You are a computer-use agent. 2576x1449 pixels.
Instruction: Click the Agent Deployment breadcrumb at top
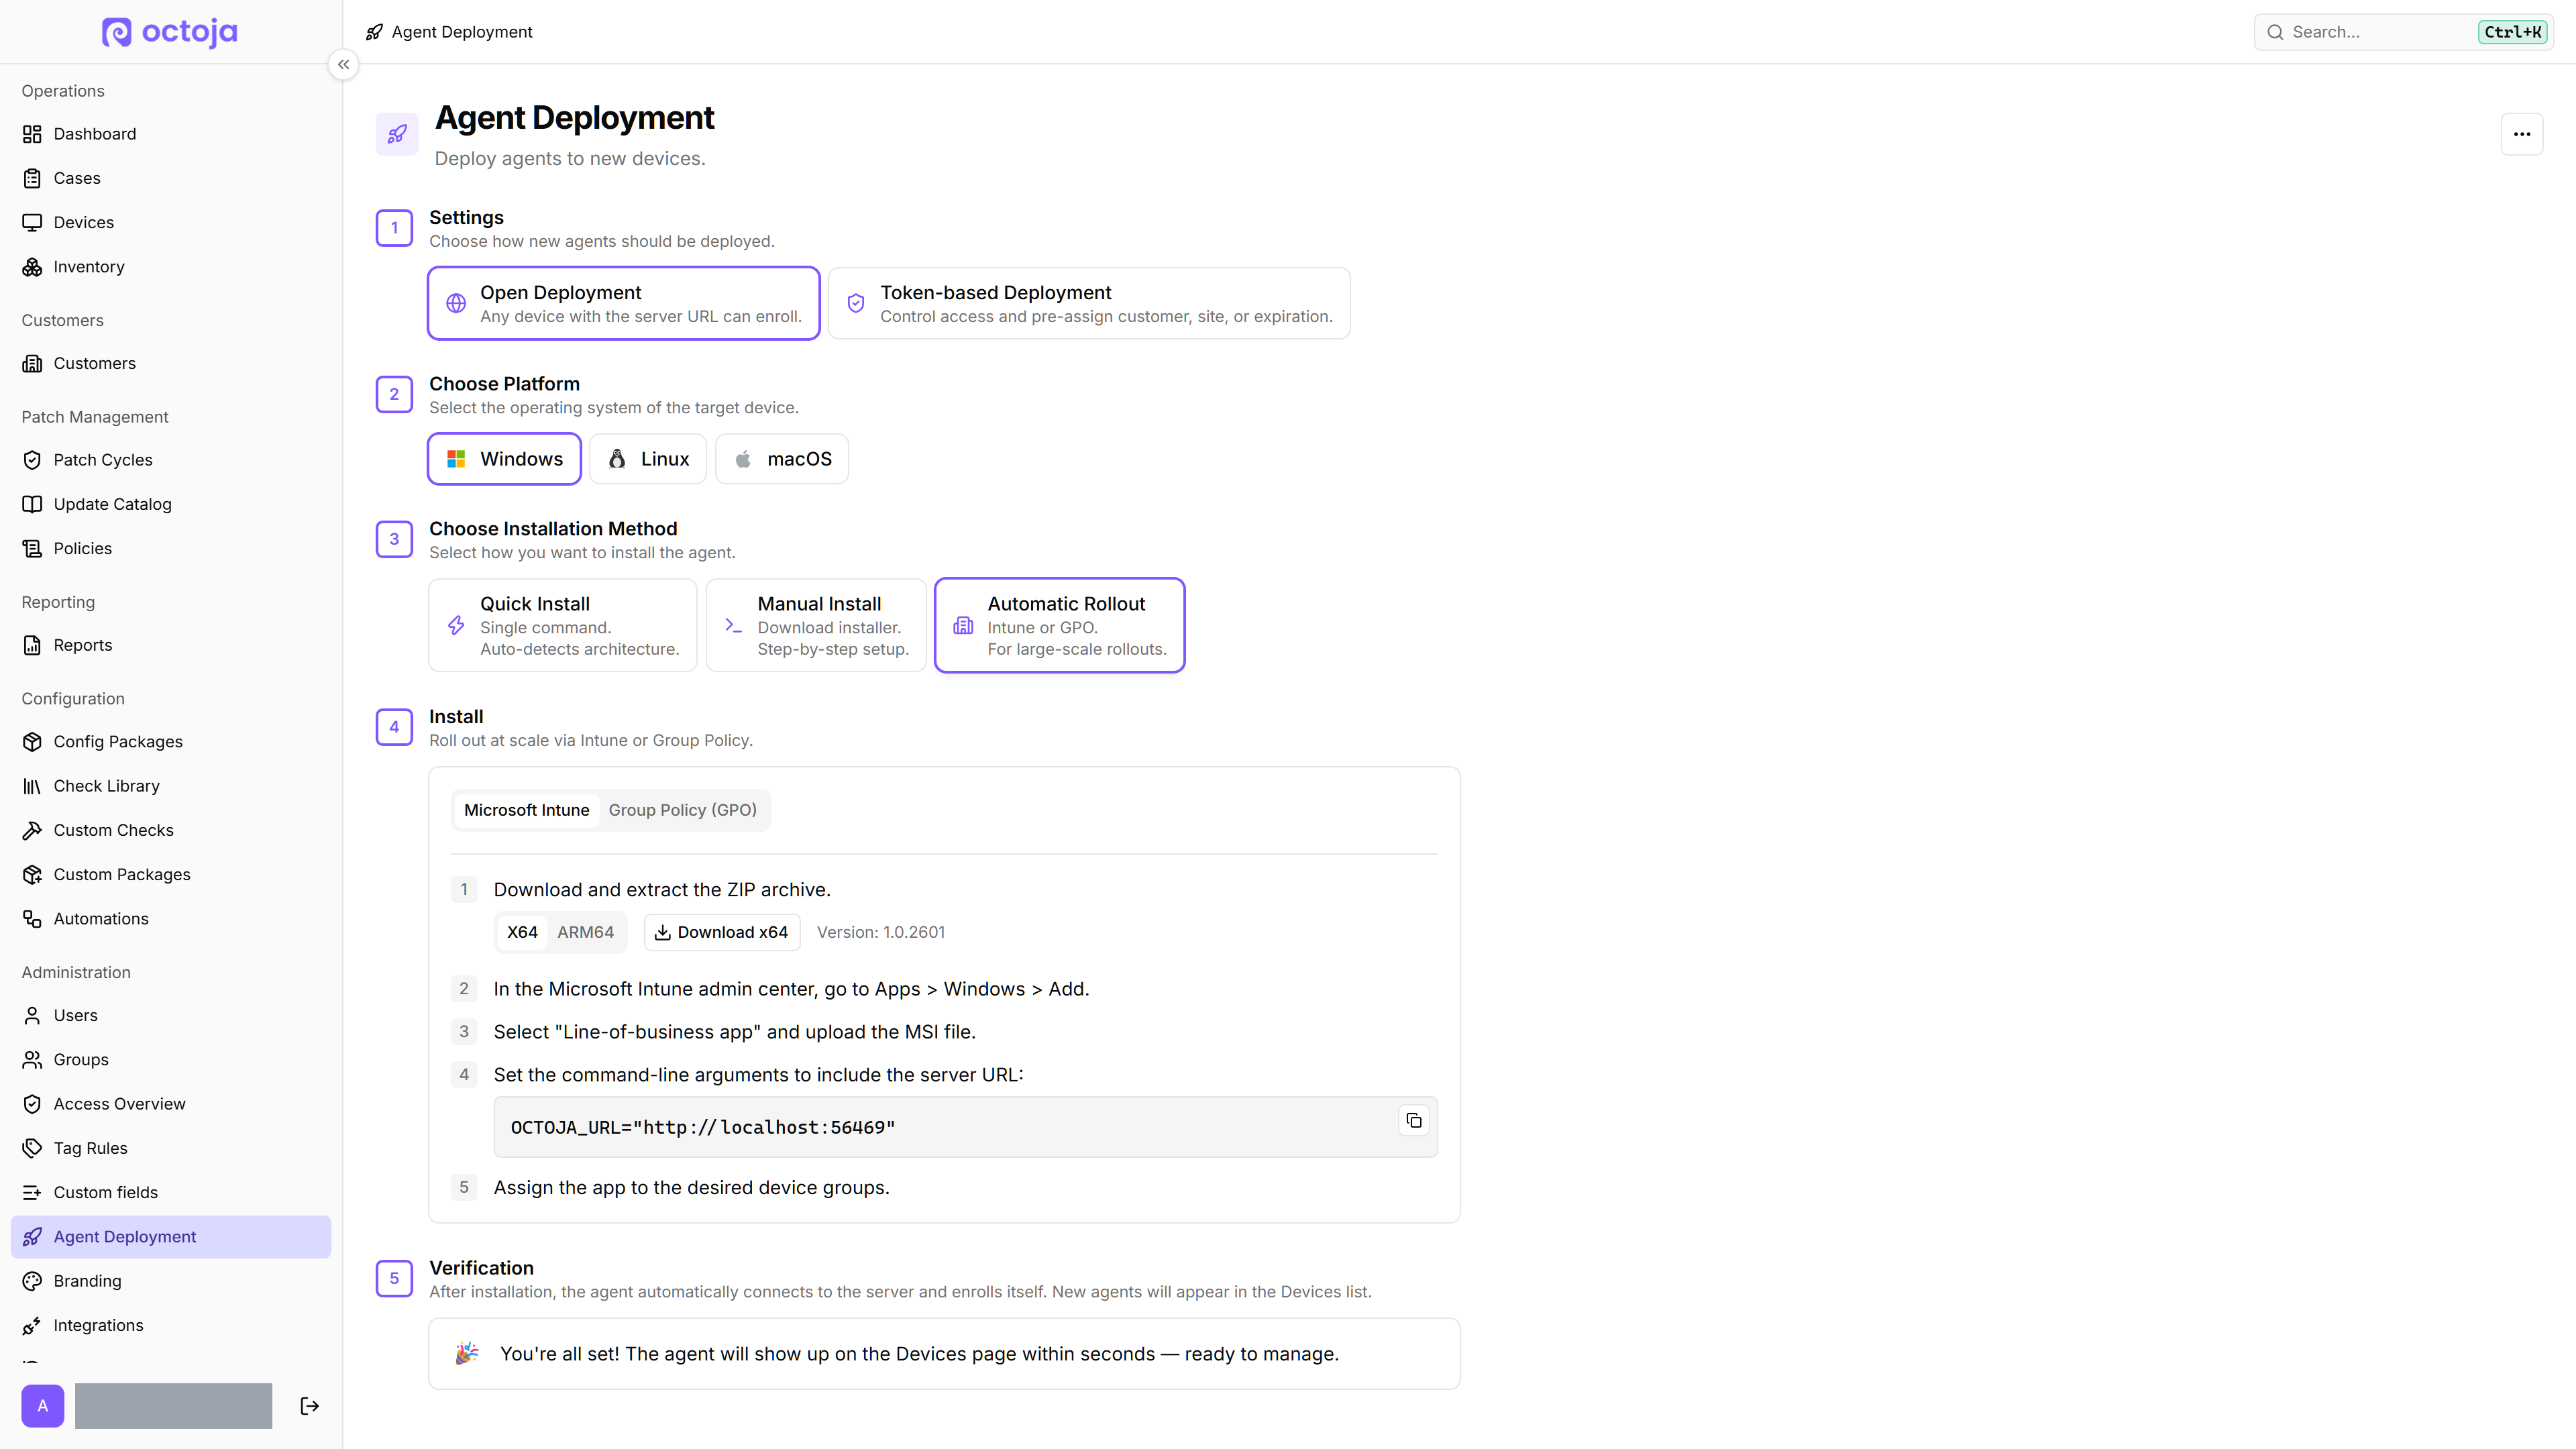coord(449,32)
